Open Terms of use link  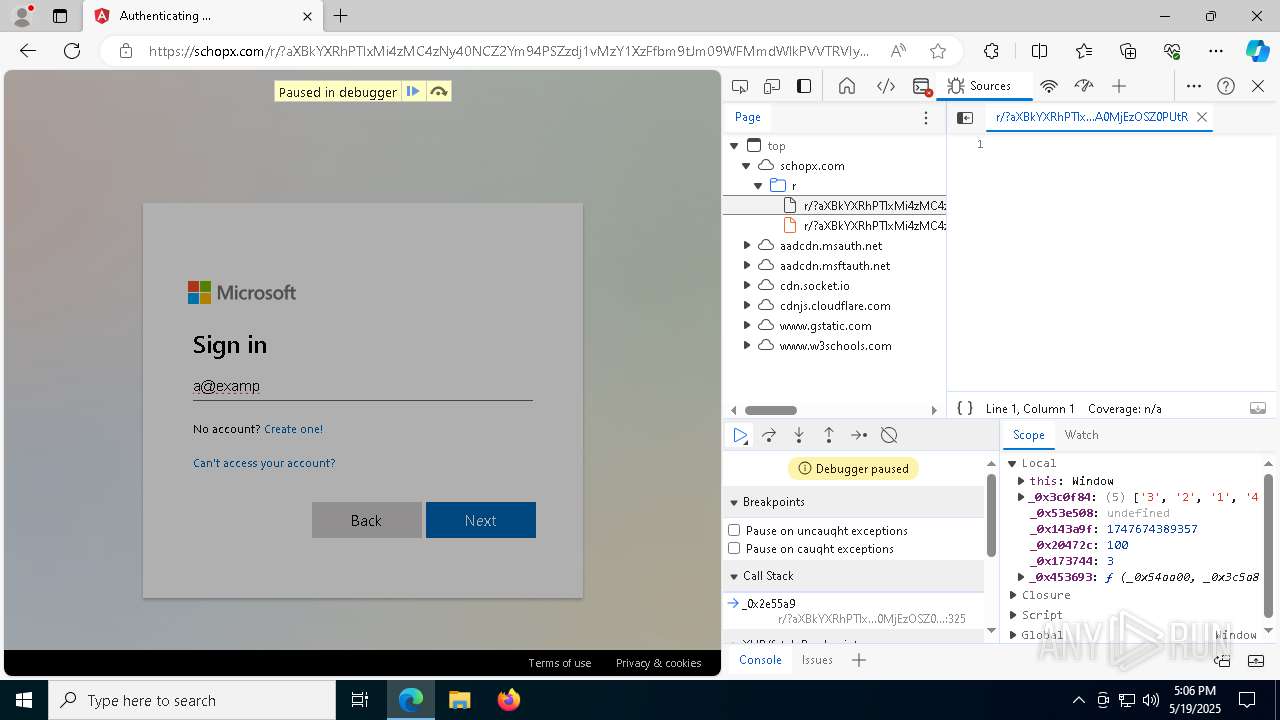click(559, 663)
